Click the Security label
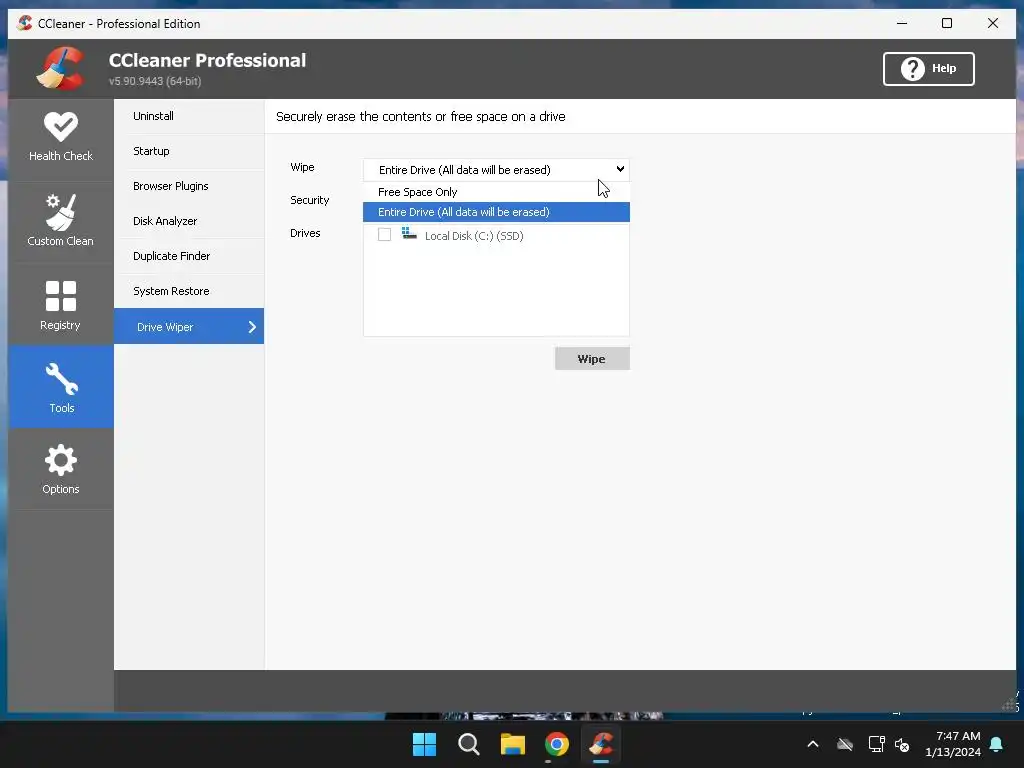 click(x=310, y=200)
